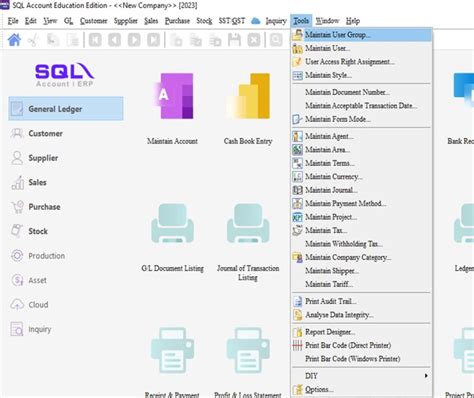The width and height of the screenshot is (474, 398).
Task: Choose Maintain Payment Method entry
Action: (362, 203)
